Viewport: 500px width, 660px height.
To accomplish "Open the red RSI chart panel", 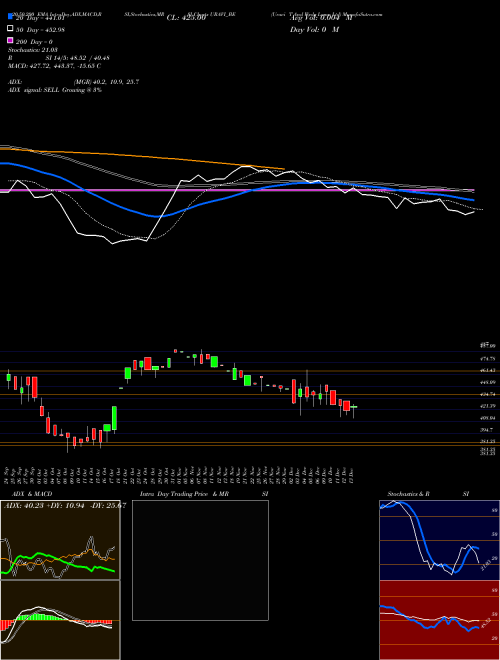I will (x=439, y=620).
